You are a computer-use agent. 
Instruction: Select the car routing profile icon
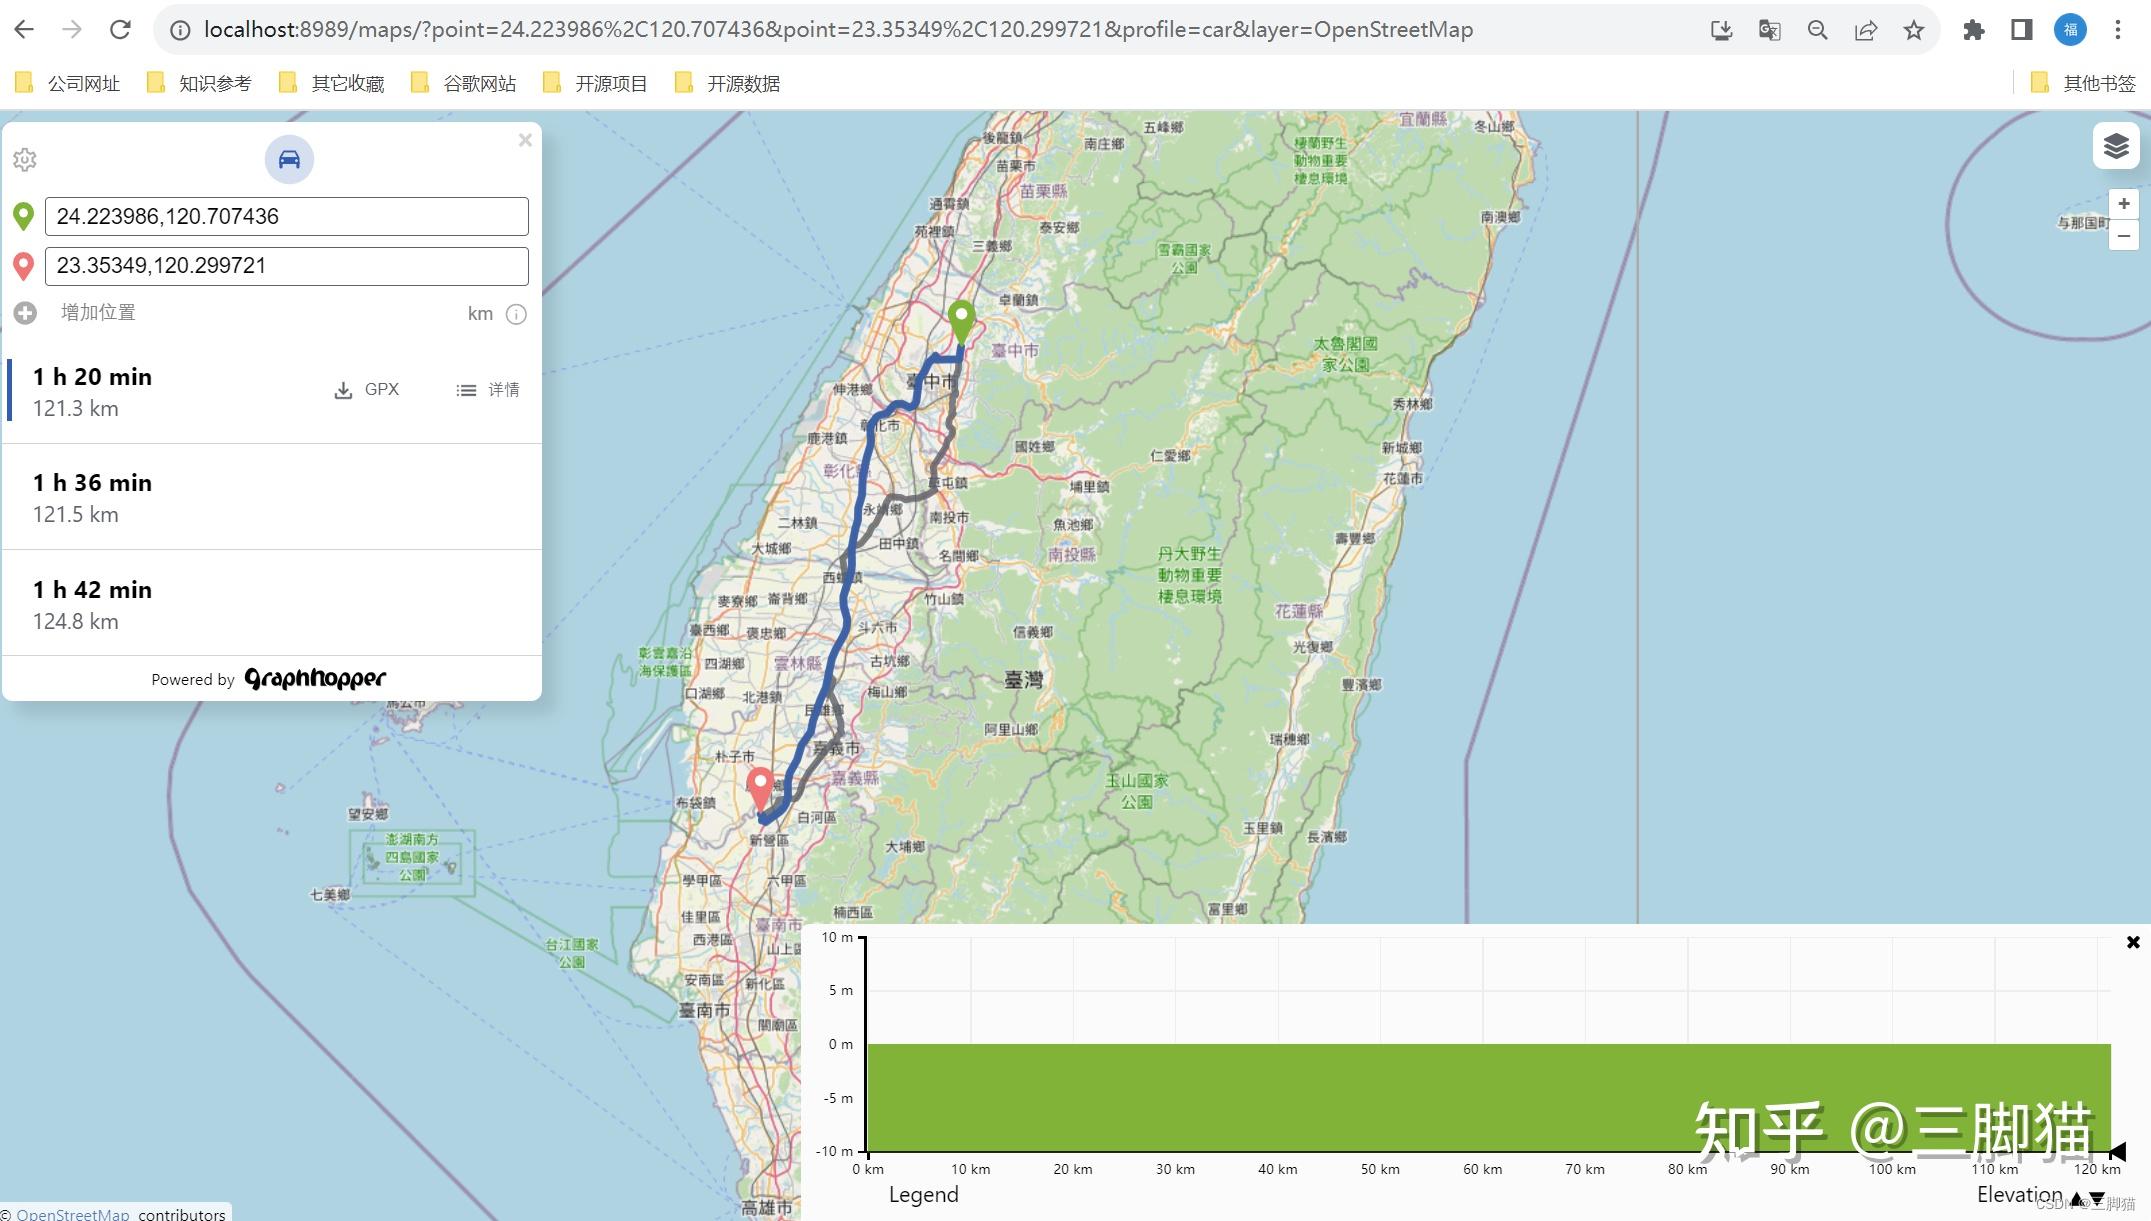(288, 160)
